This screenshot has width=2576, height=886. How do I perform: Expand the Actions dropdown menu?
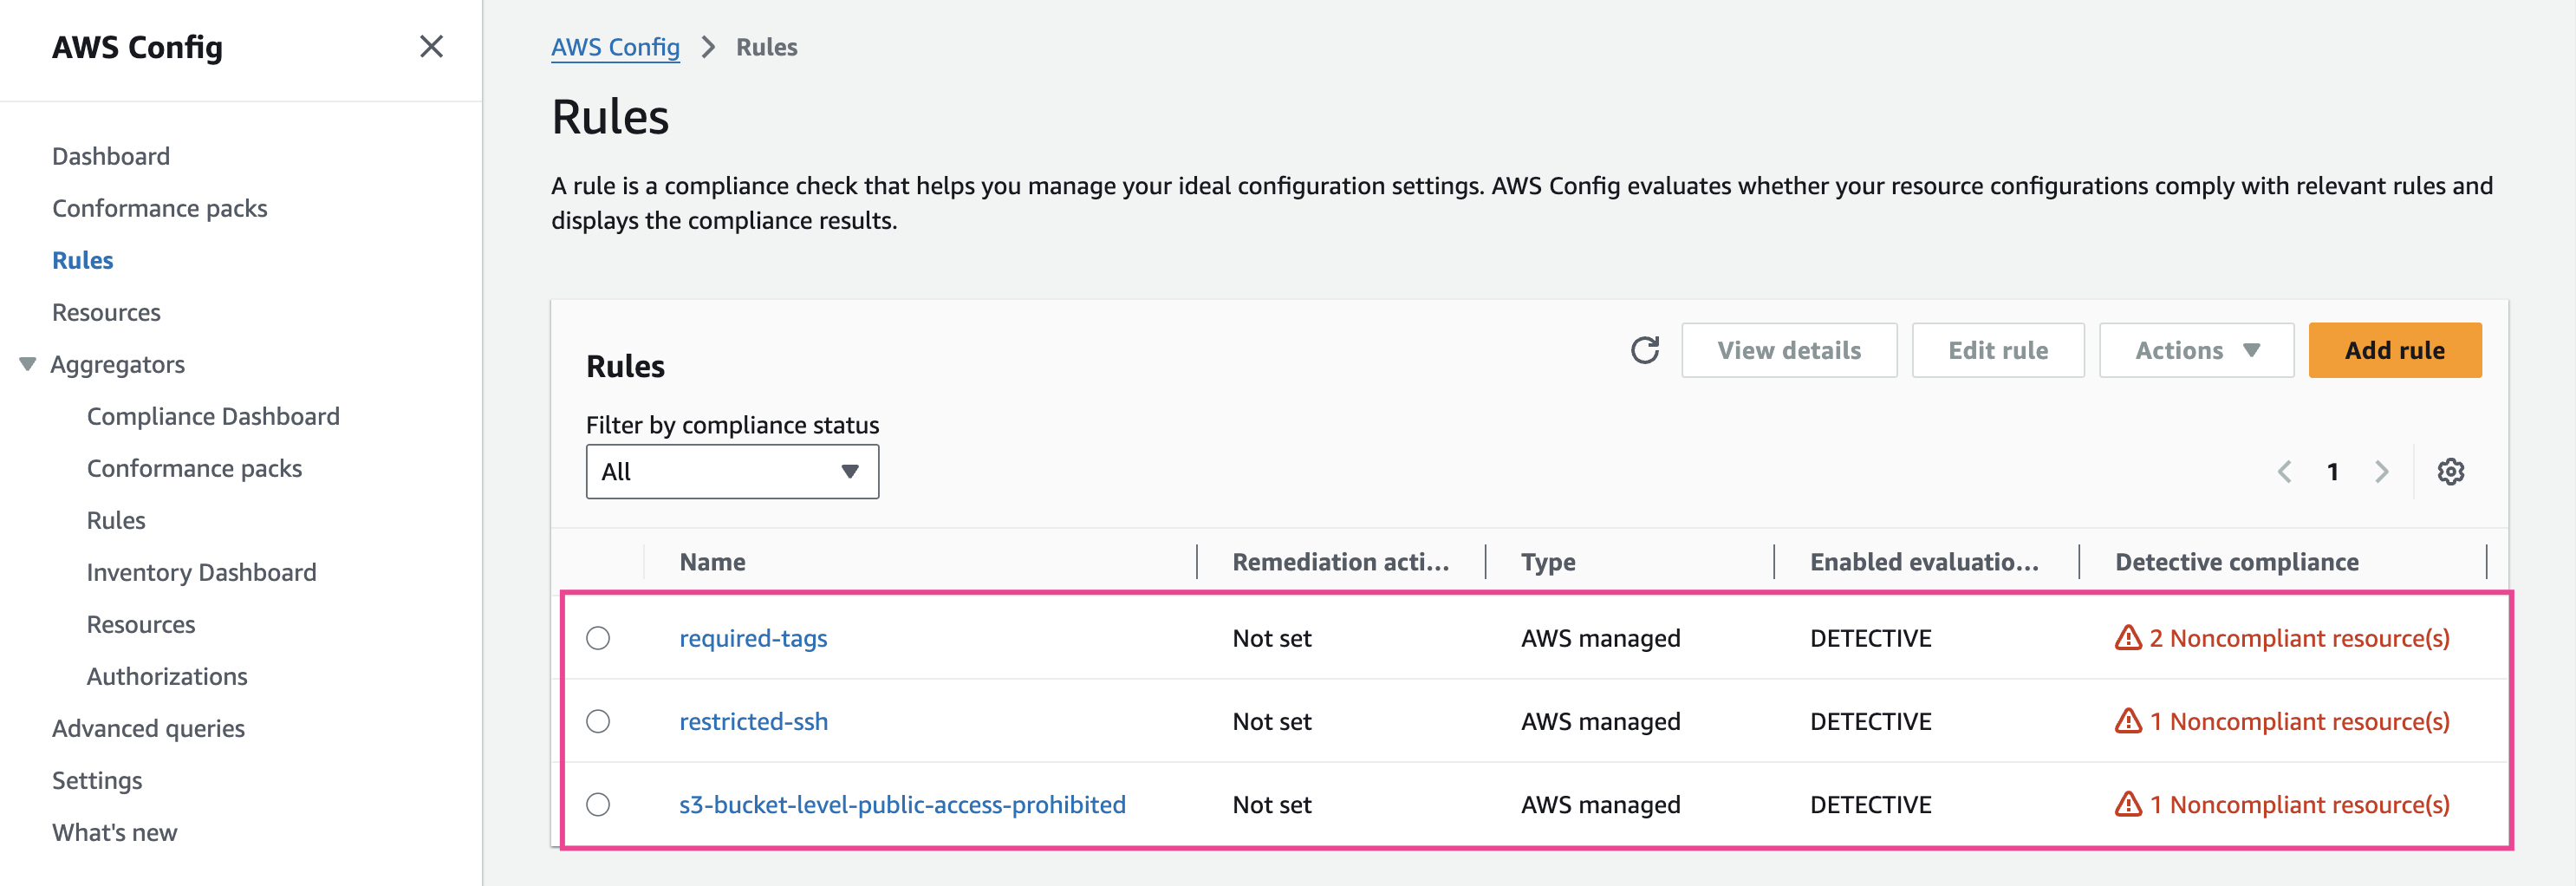point(2195,350)
